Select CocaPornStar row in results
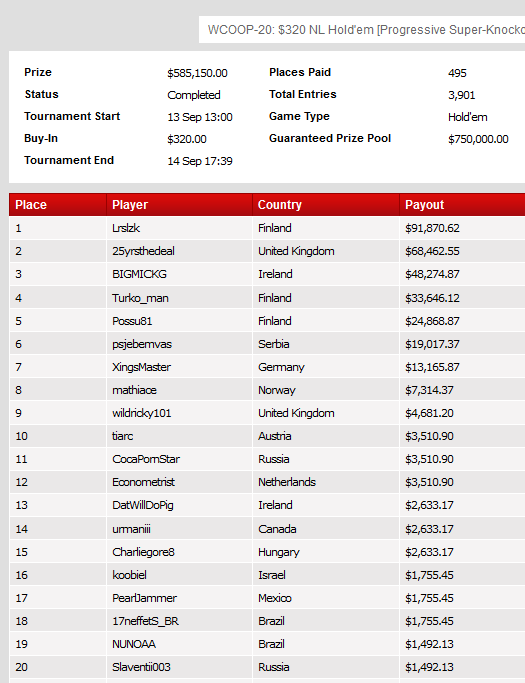This screenshot has height=683, width=525. [267, 459]
